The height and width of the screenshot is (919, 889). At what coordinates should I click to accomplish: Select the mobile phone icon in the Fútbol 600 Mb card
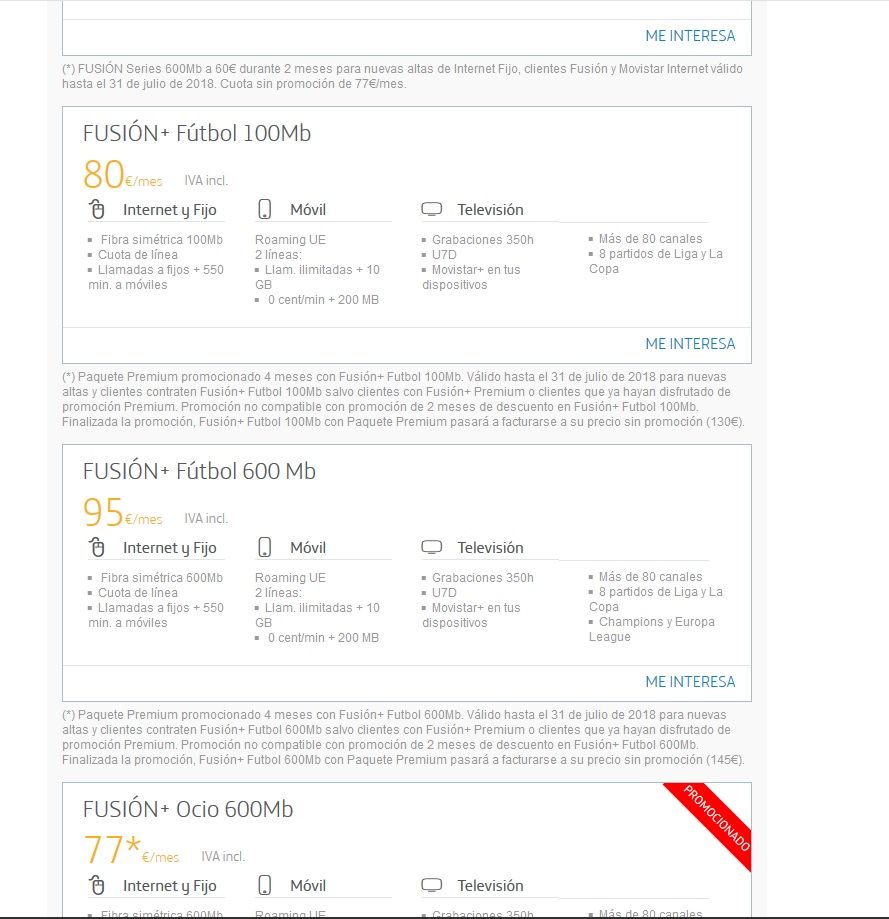click(265, 548)
